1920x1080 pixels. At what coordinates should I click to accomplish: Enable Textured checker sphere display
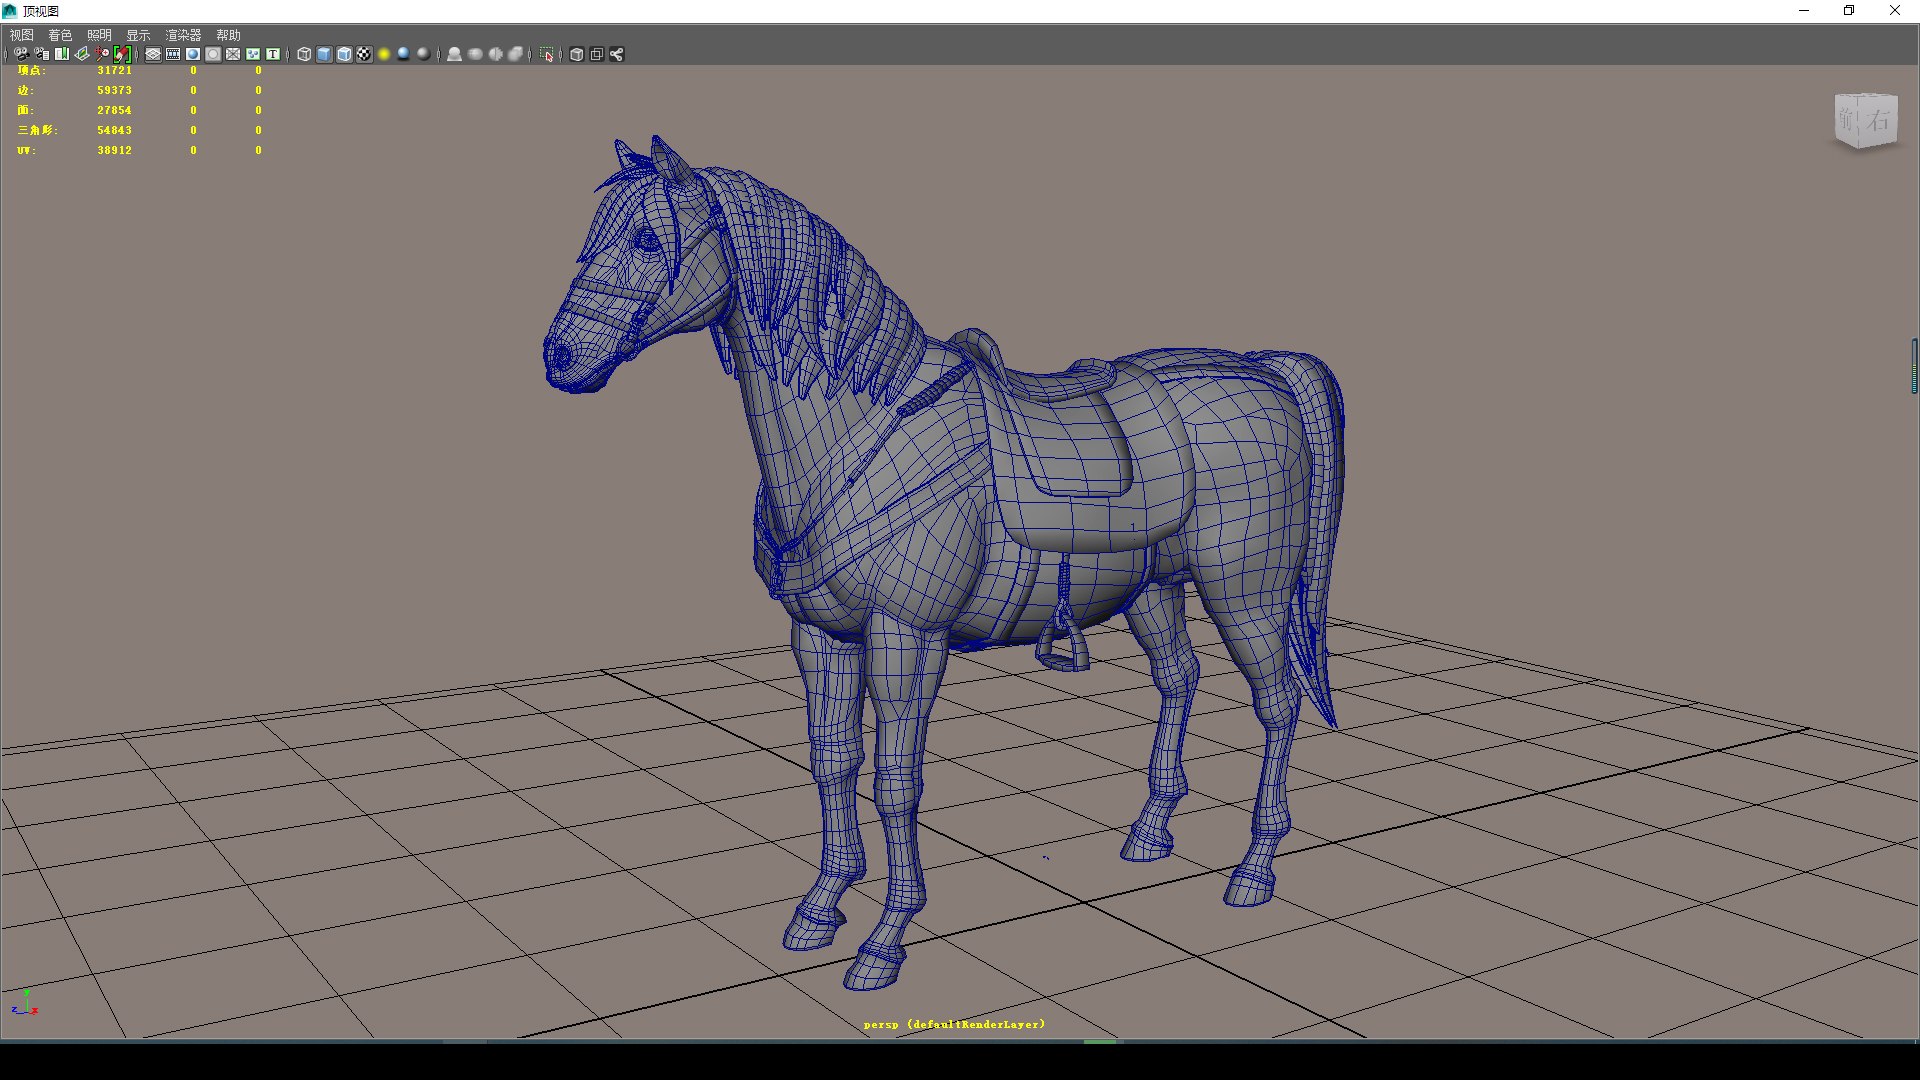(x=364, y=54)
